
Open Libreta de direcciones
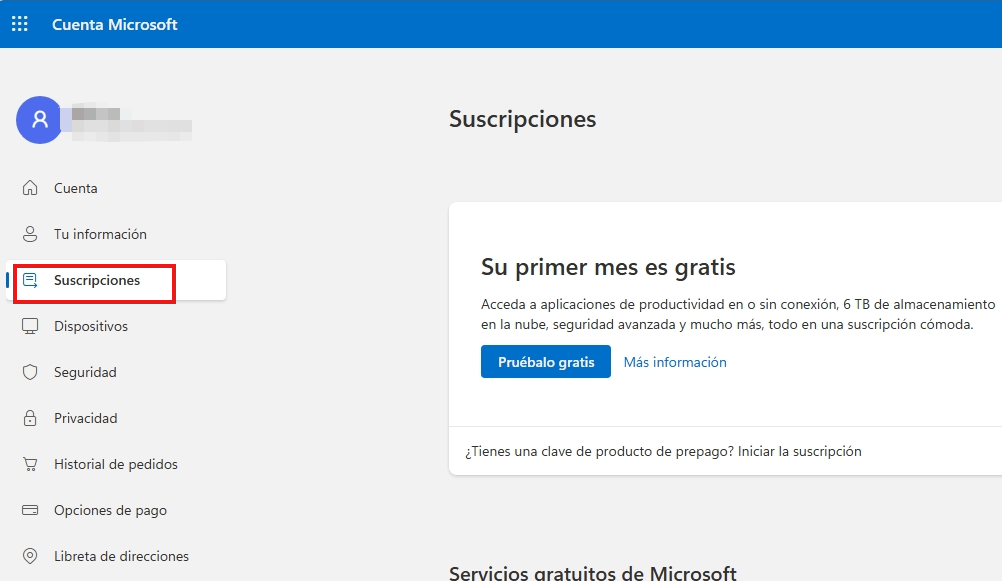pyautogui.click(x=121, y=556)
